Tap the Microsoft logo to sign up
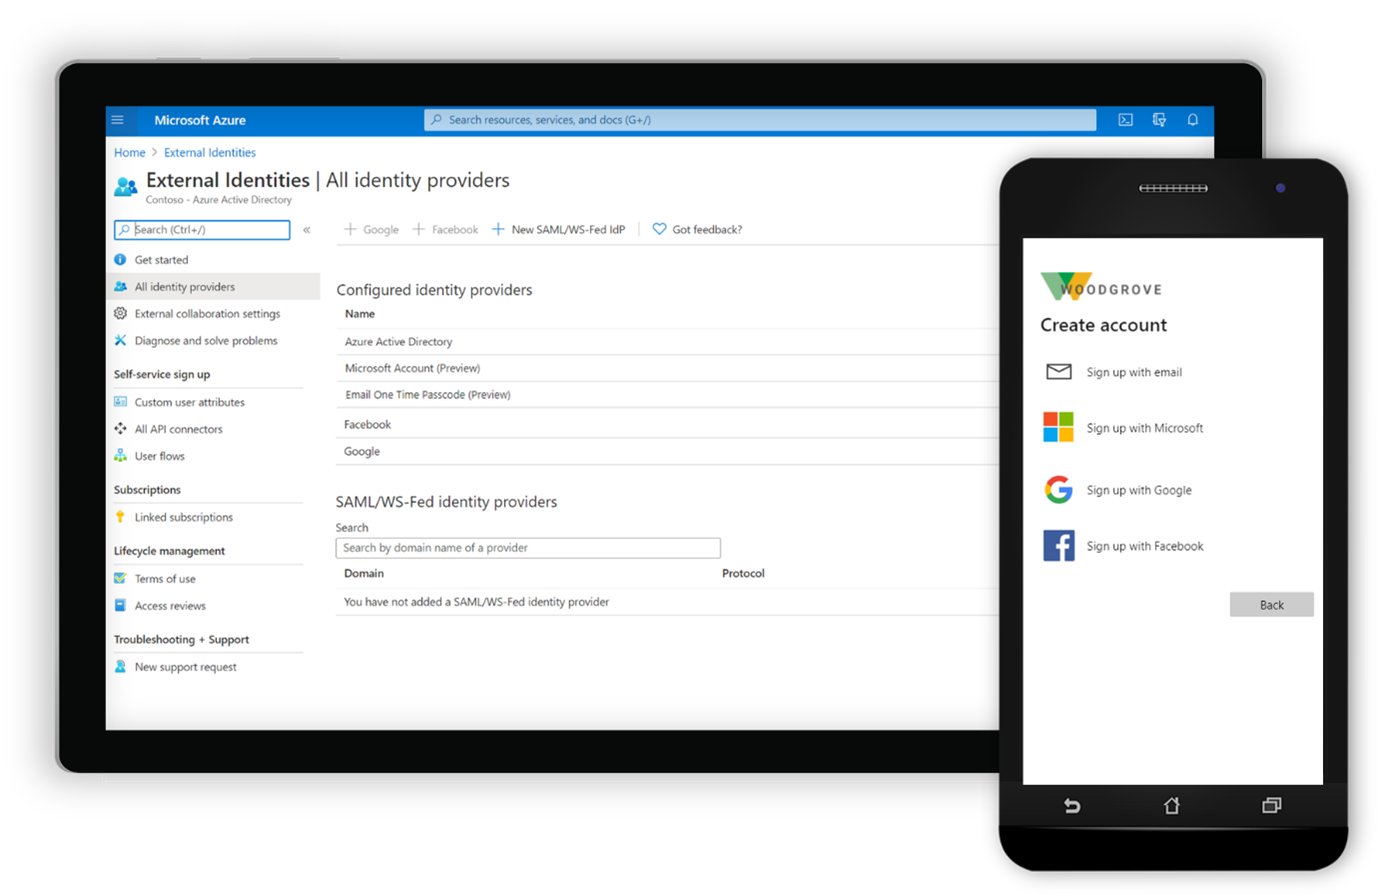The height and width of the screenshot is (896, 1378). [x=1058, y=427]
